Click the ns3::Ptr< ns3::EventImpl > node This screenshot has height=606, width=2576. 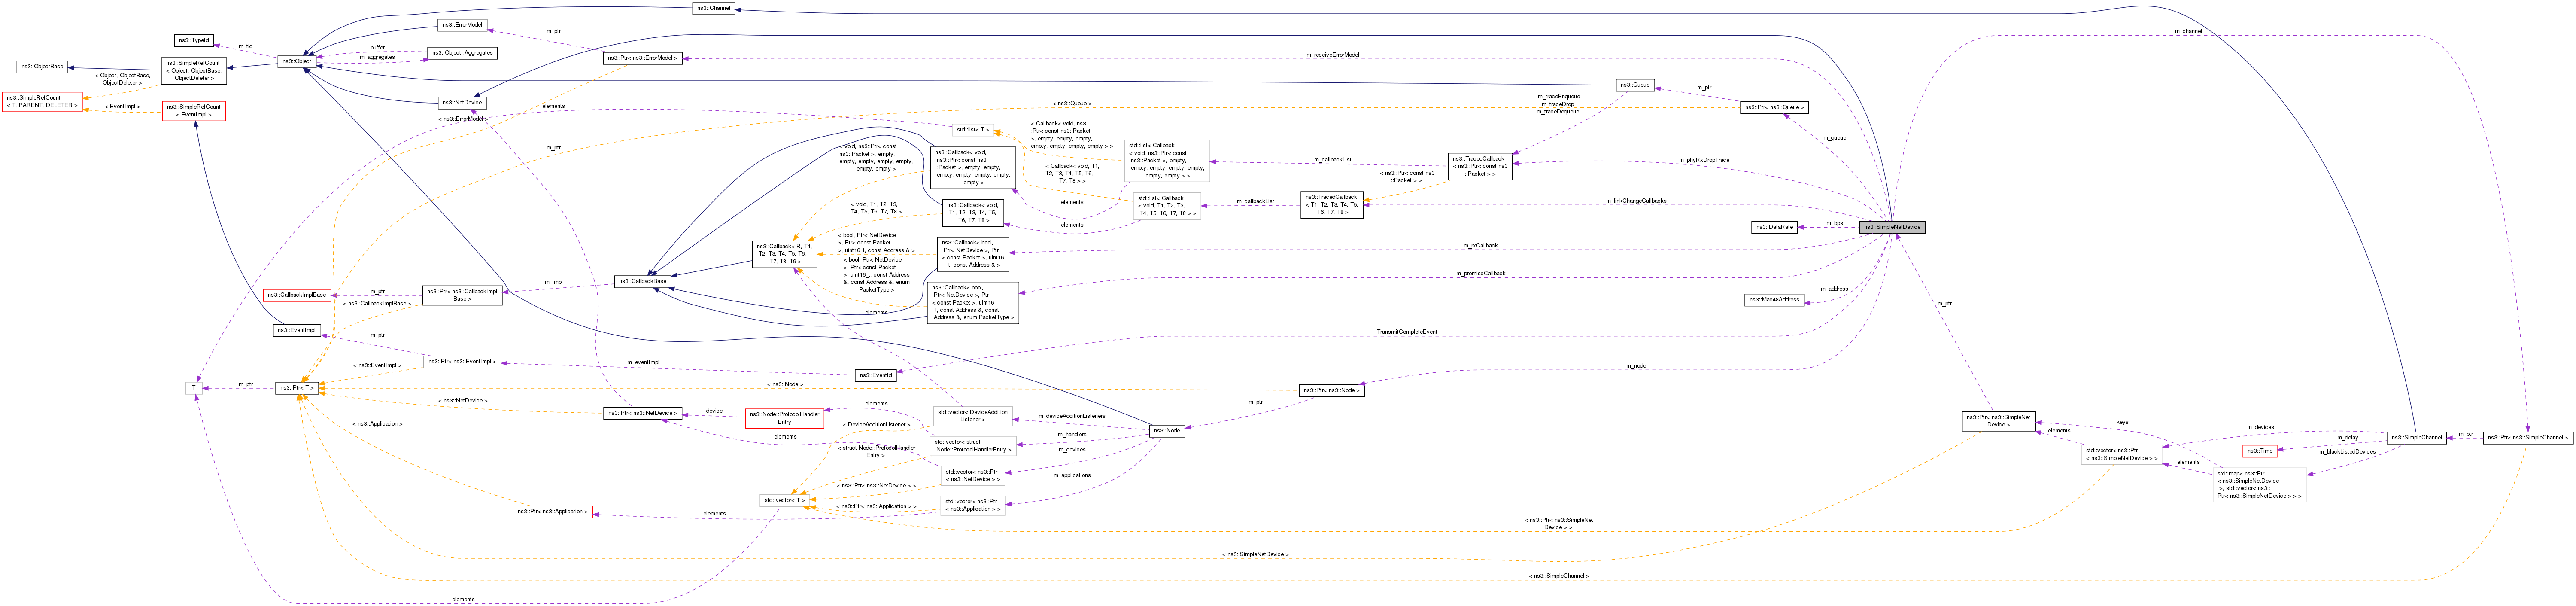462,362
